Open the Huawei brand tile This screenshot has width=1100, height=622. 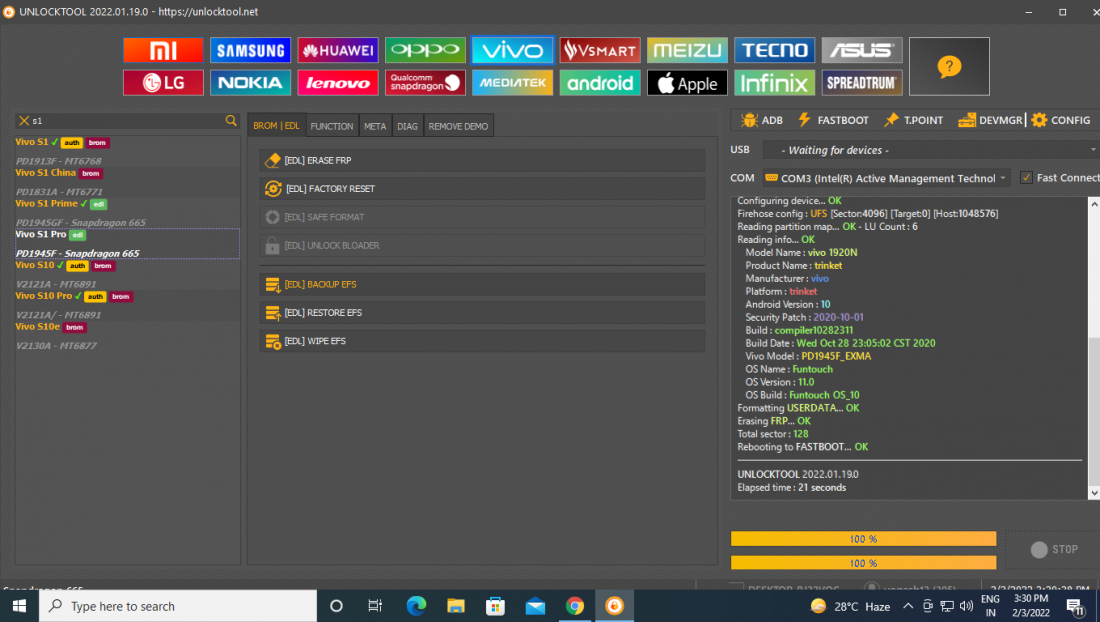(337, 50)
